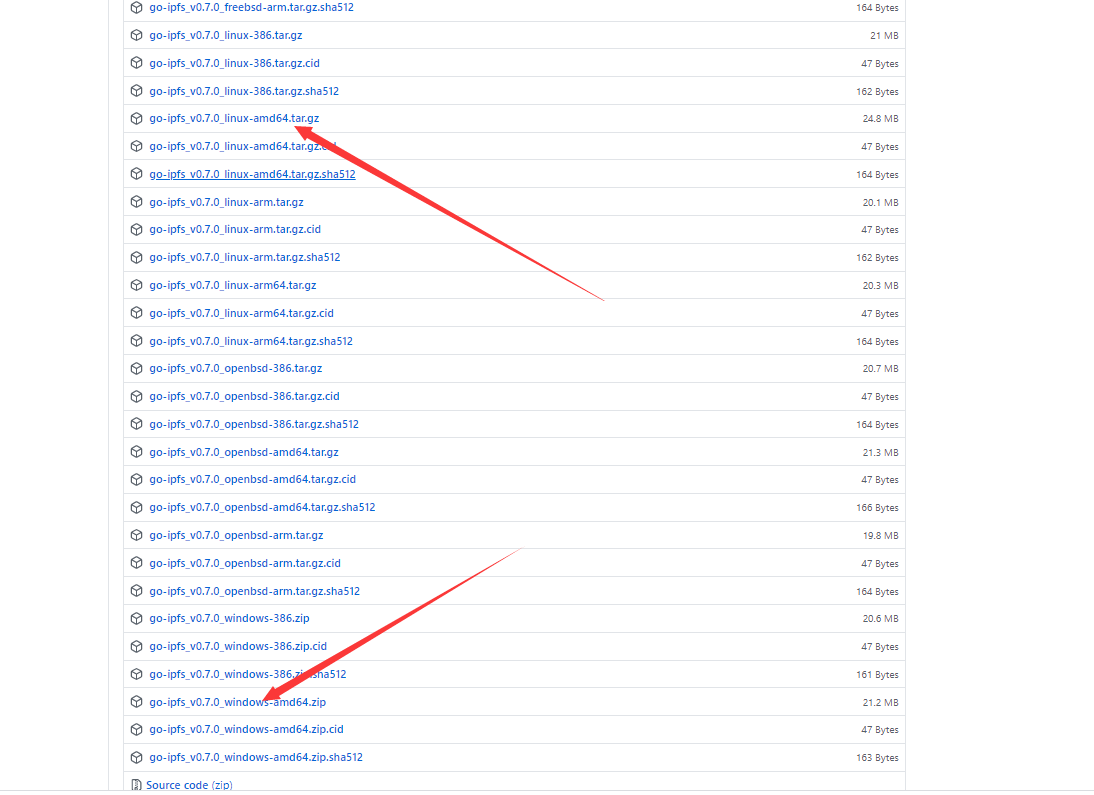
Task: Click package icon beside windows-386.zip
Action: (x=137, y=618)
